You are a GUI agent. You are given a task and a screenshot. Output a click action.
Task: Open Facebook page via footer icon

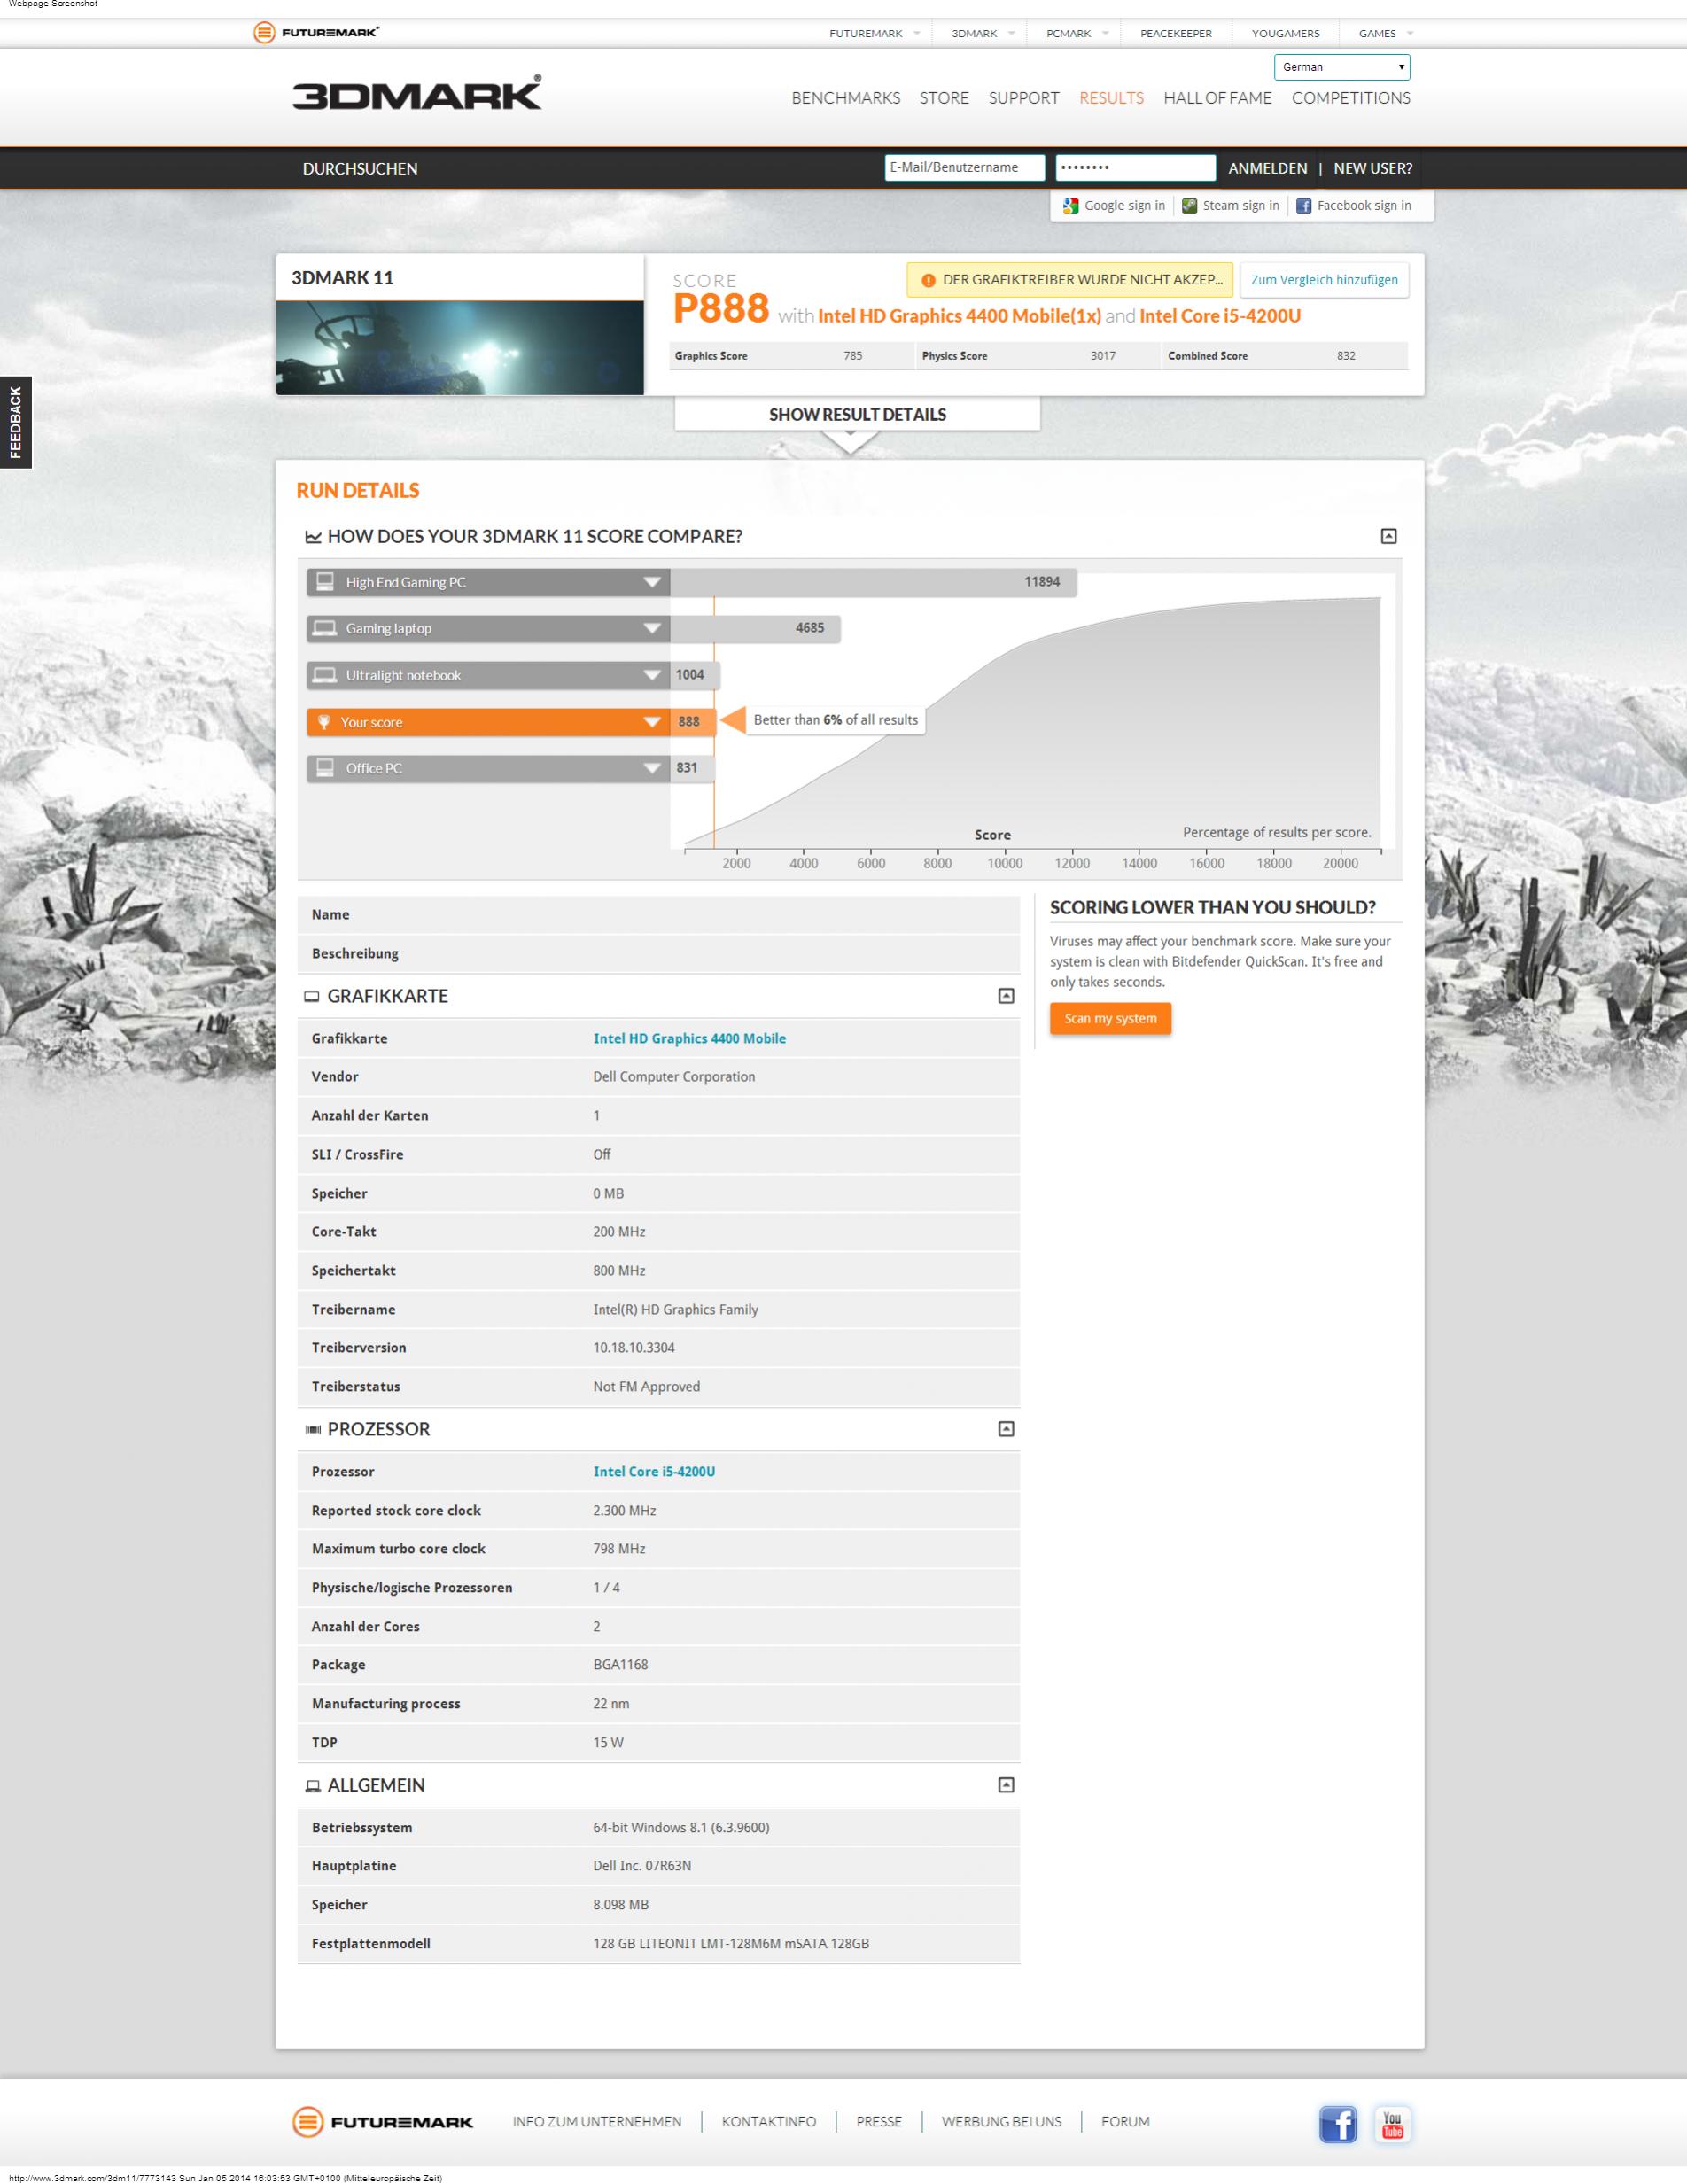pyautogui.click(x=1338, y=2124)
